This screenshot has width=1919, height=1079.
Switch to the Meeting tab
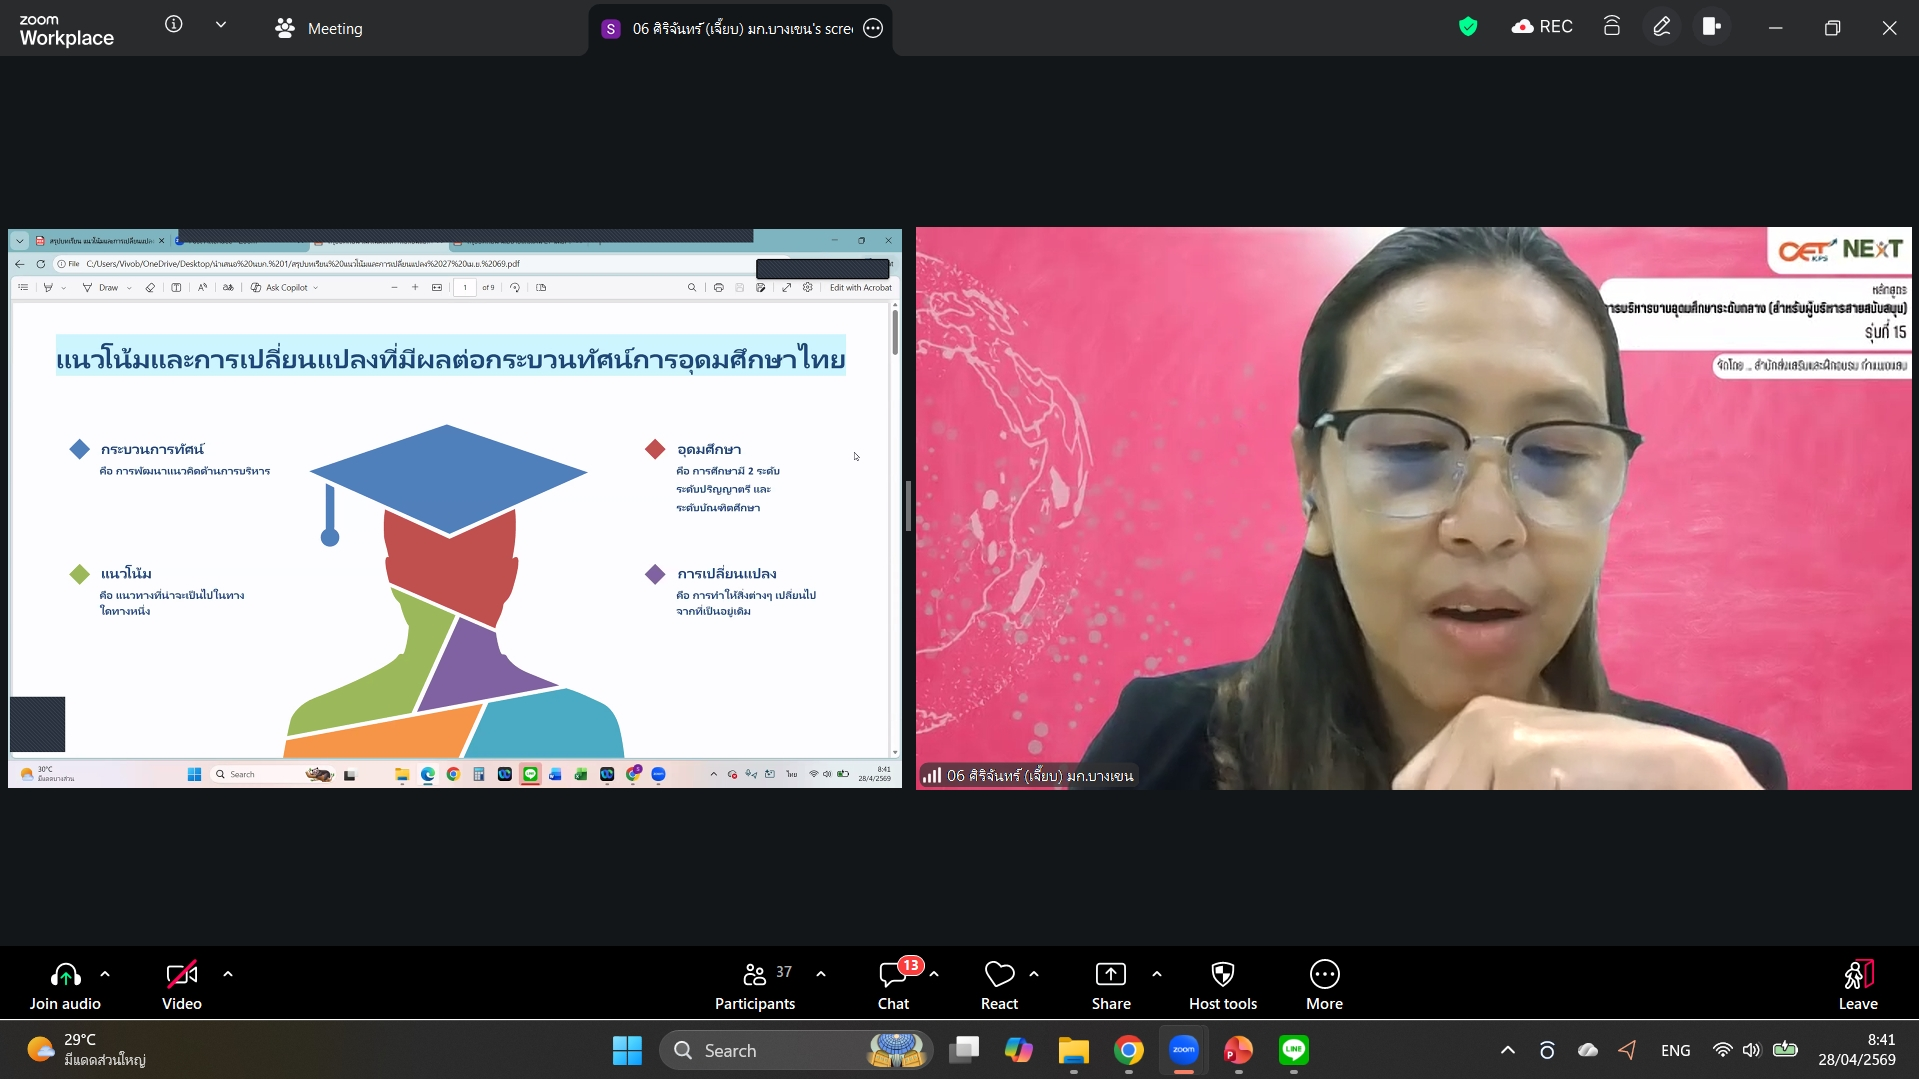pyautogui.click(x=320, y=29)
